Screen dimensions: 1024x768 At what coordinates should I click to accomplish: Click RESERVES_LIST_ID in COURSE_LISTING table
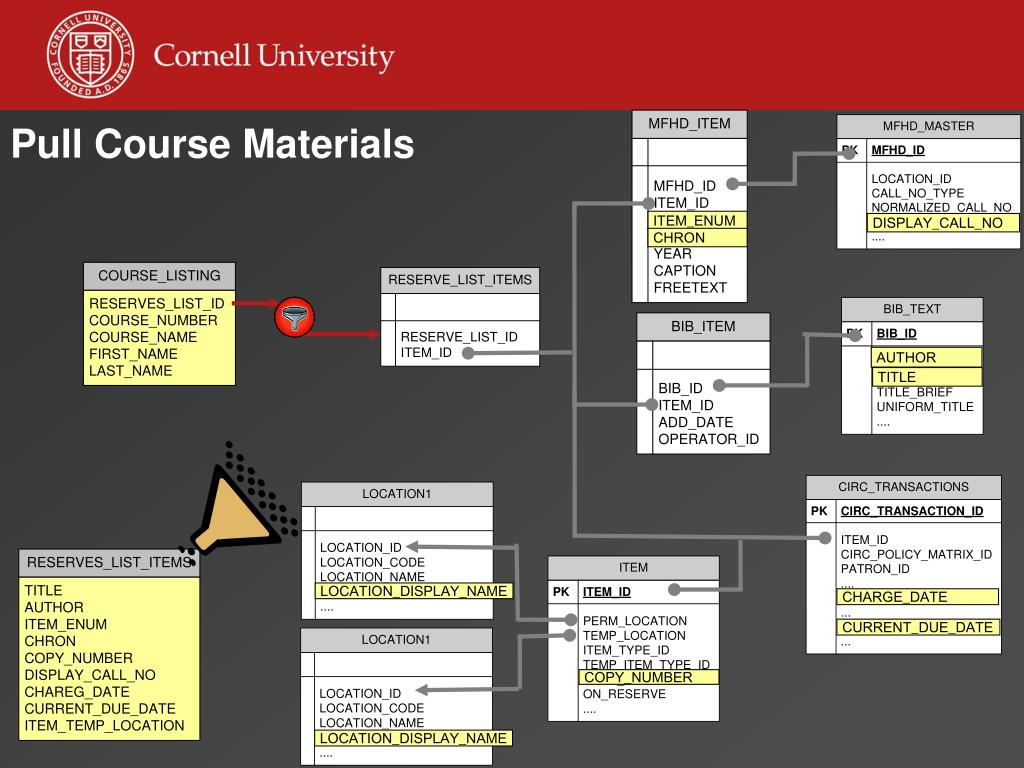tap(157, 304)
